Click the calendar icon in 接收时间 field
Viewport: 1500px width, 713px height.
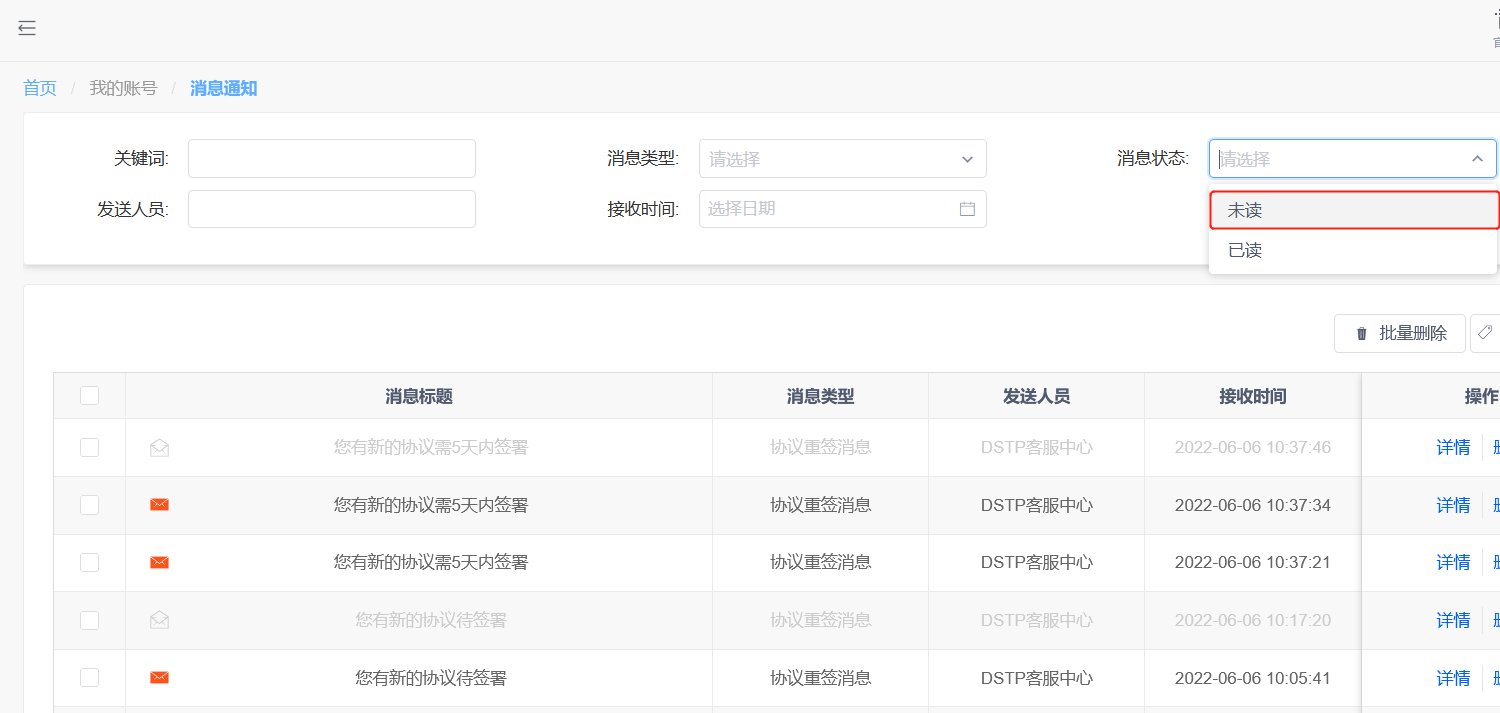(x=967, y=209)
